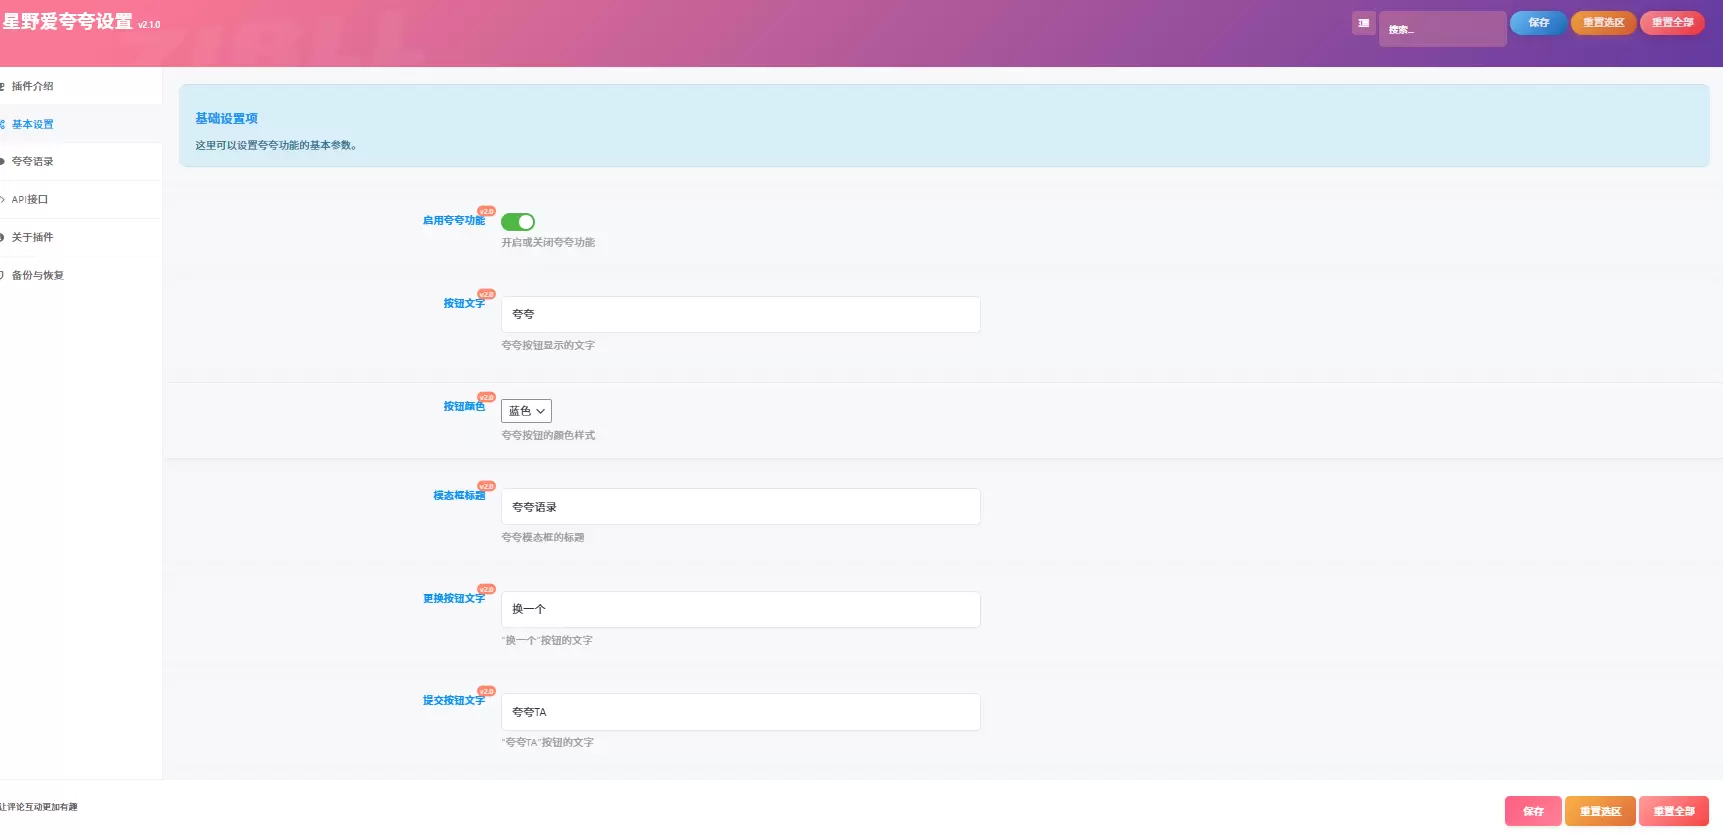Open the 按钮颜色 dropdown showing 蓝色
The width and height of the screenshot is (1723, 839).
coord(526,411)
